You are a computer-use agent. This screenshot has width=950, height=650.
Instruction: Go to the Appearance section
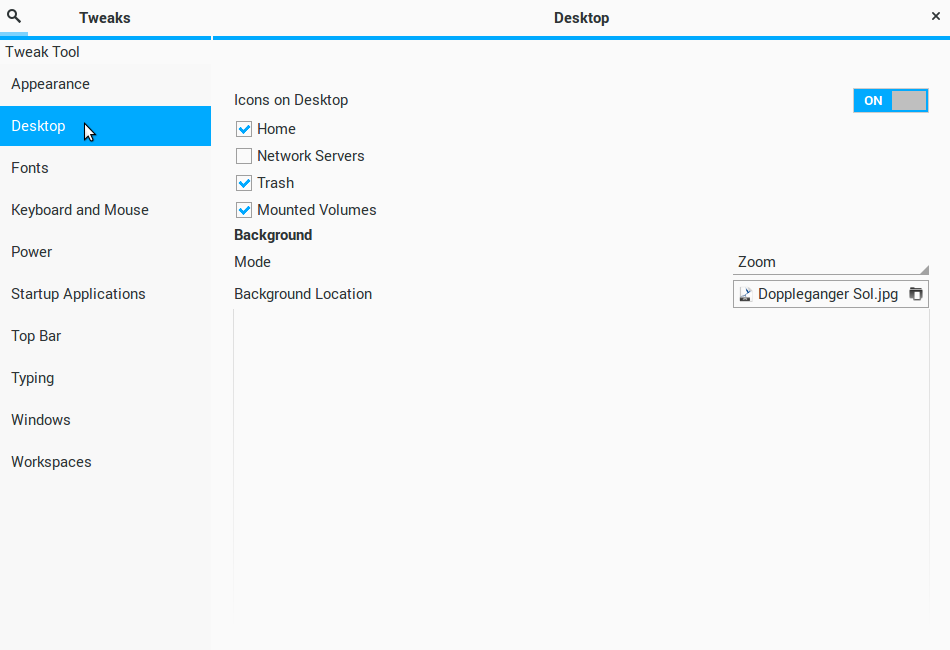50,84
